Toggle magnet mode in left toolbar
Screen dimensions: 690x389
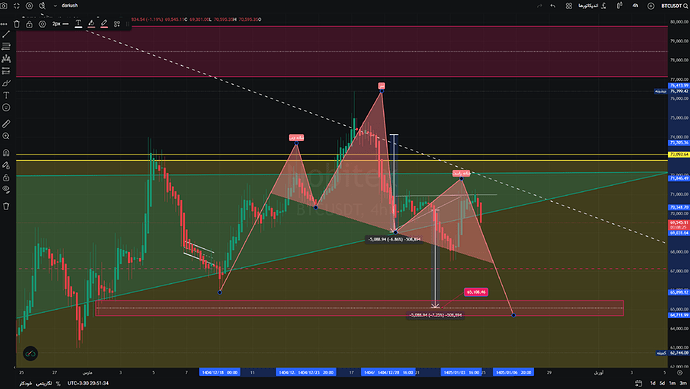click(x=6, y=153)
